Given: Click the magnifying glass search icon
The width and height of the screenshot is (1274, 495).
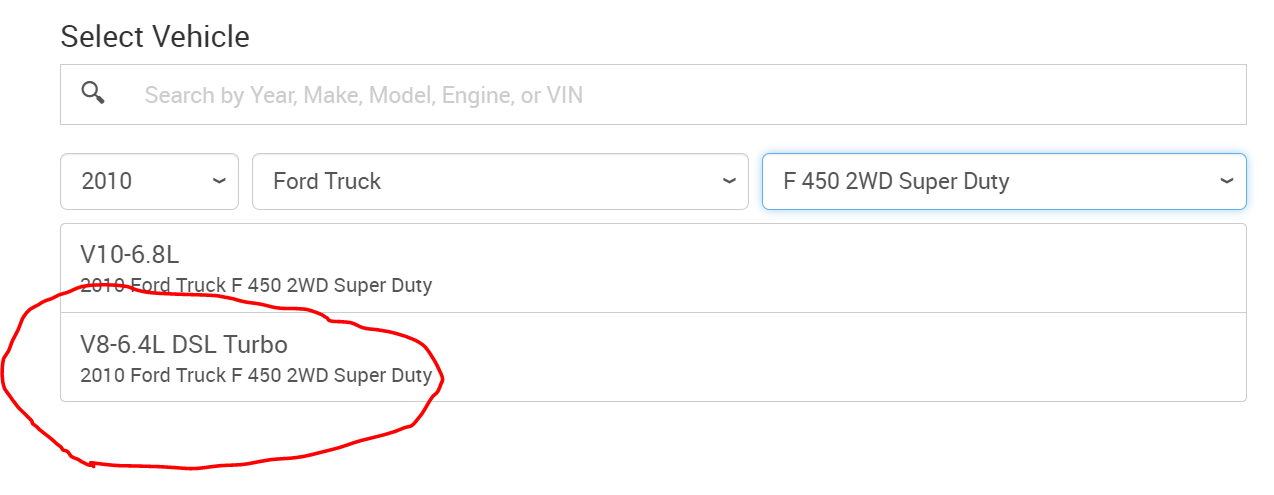Looking at the screenshot, I should 93,94.
